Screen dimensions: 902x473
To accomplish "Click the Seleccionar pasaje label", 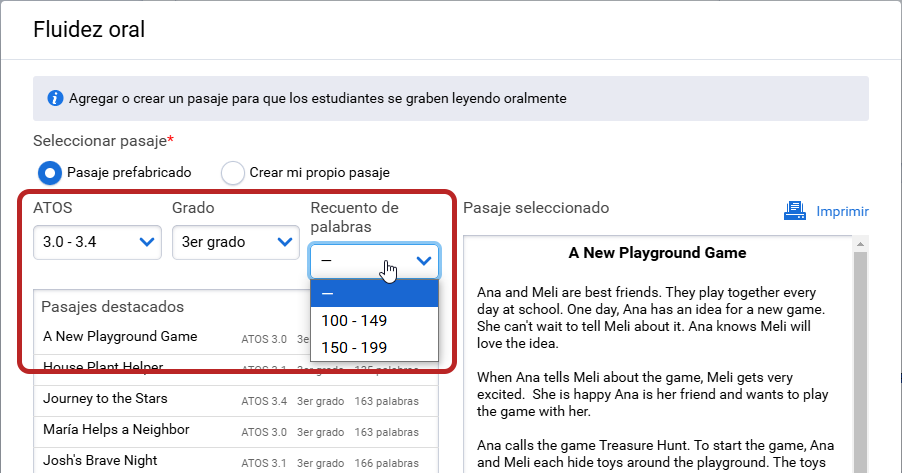I will coord(104,141).
